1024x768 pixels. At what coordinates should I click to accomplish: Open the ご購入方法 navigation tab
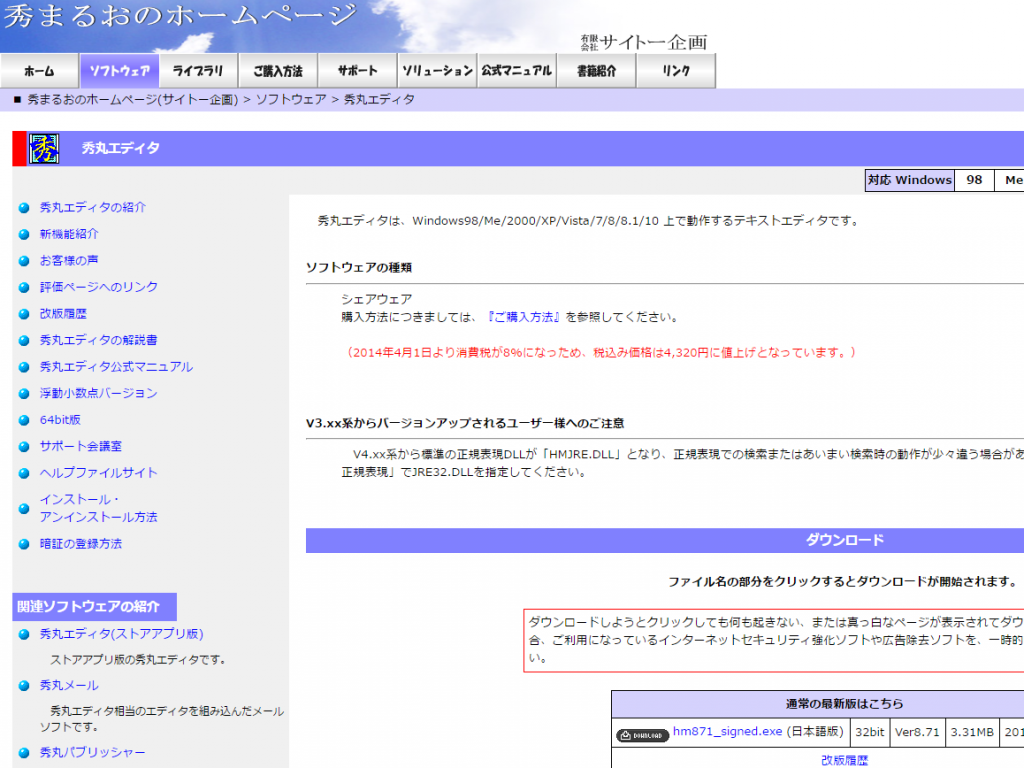278,71
